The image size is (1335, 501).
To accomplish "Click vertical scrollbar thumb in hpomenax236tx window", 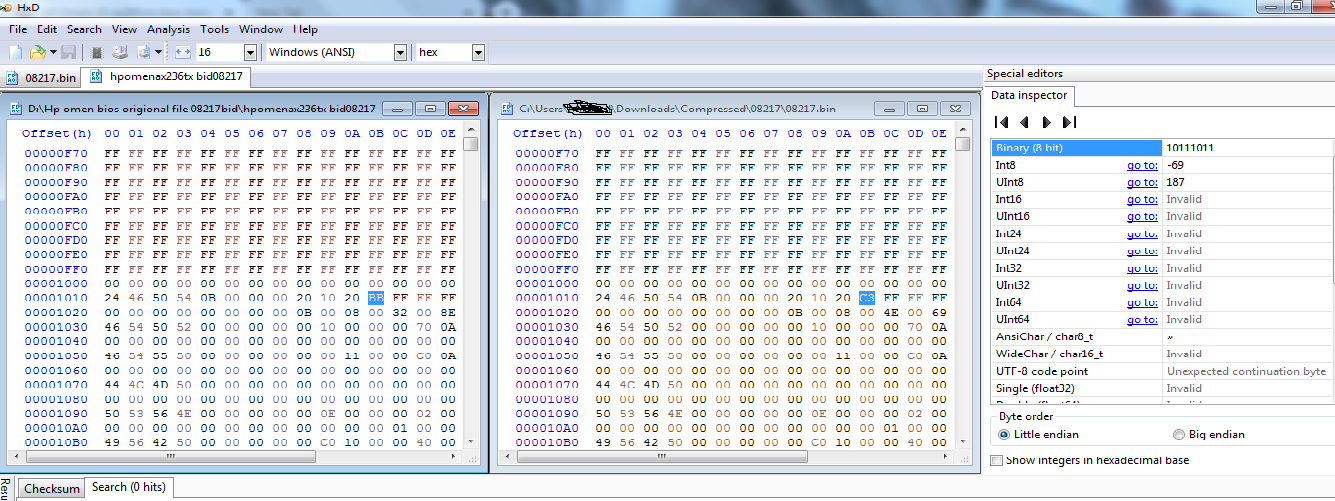I will [x=471, y=143].
